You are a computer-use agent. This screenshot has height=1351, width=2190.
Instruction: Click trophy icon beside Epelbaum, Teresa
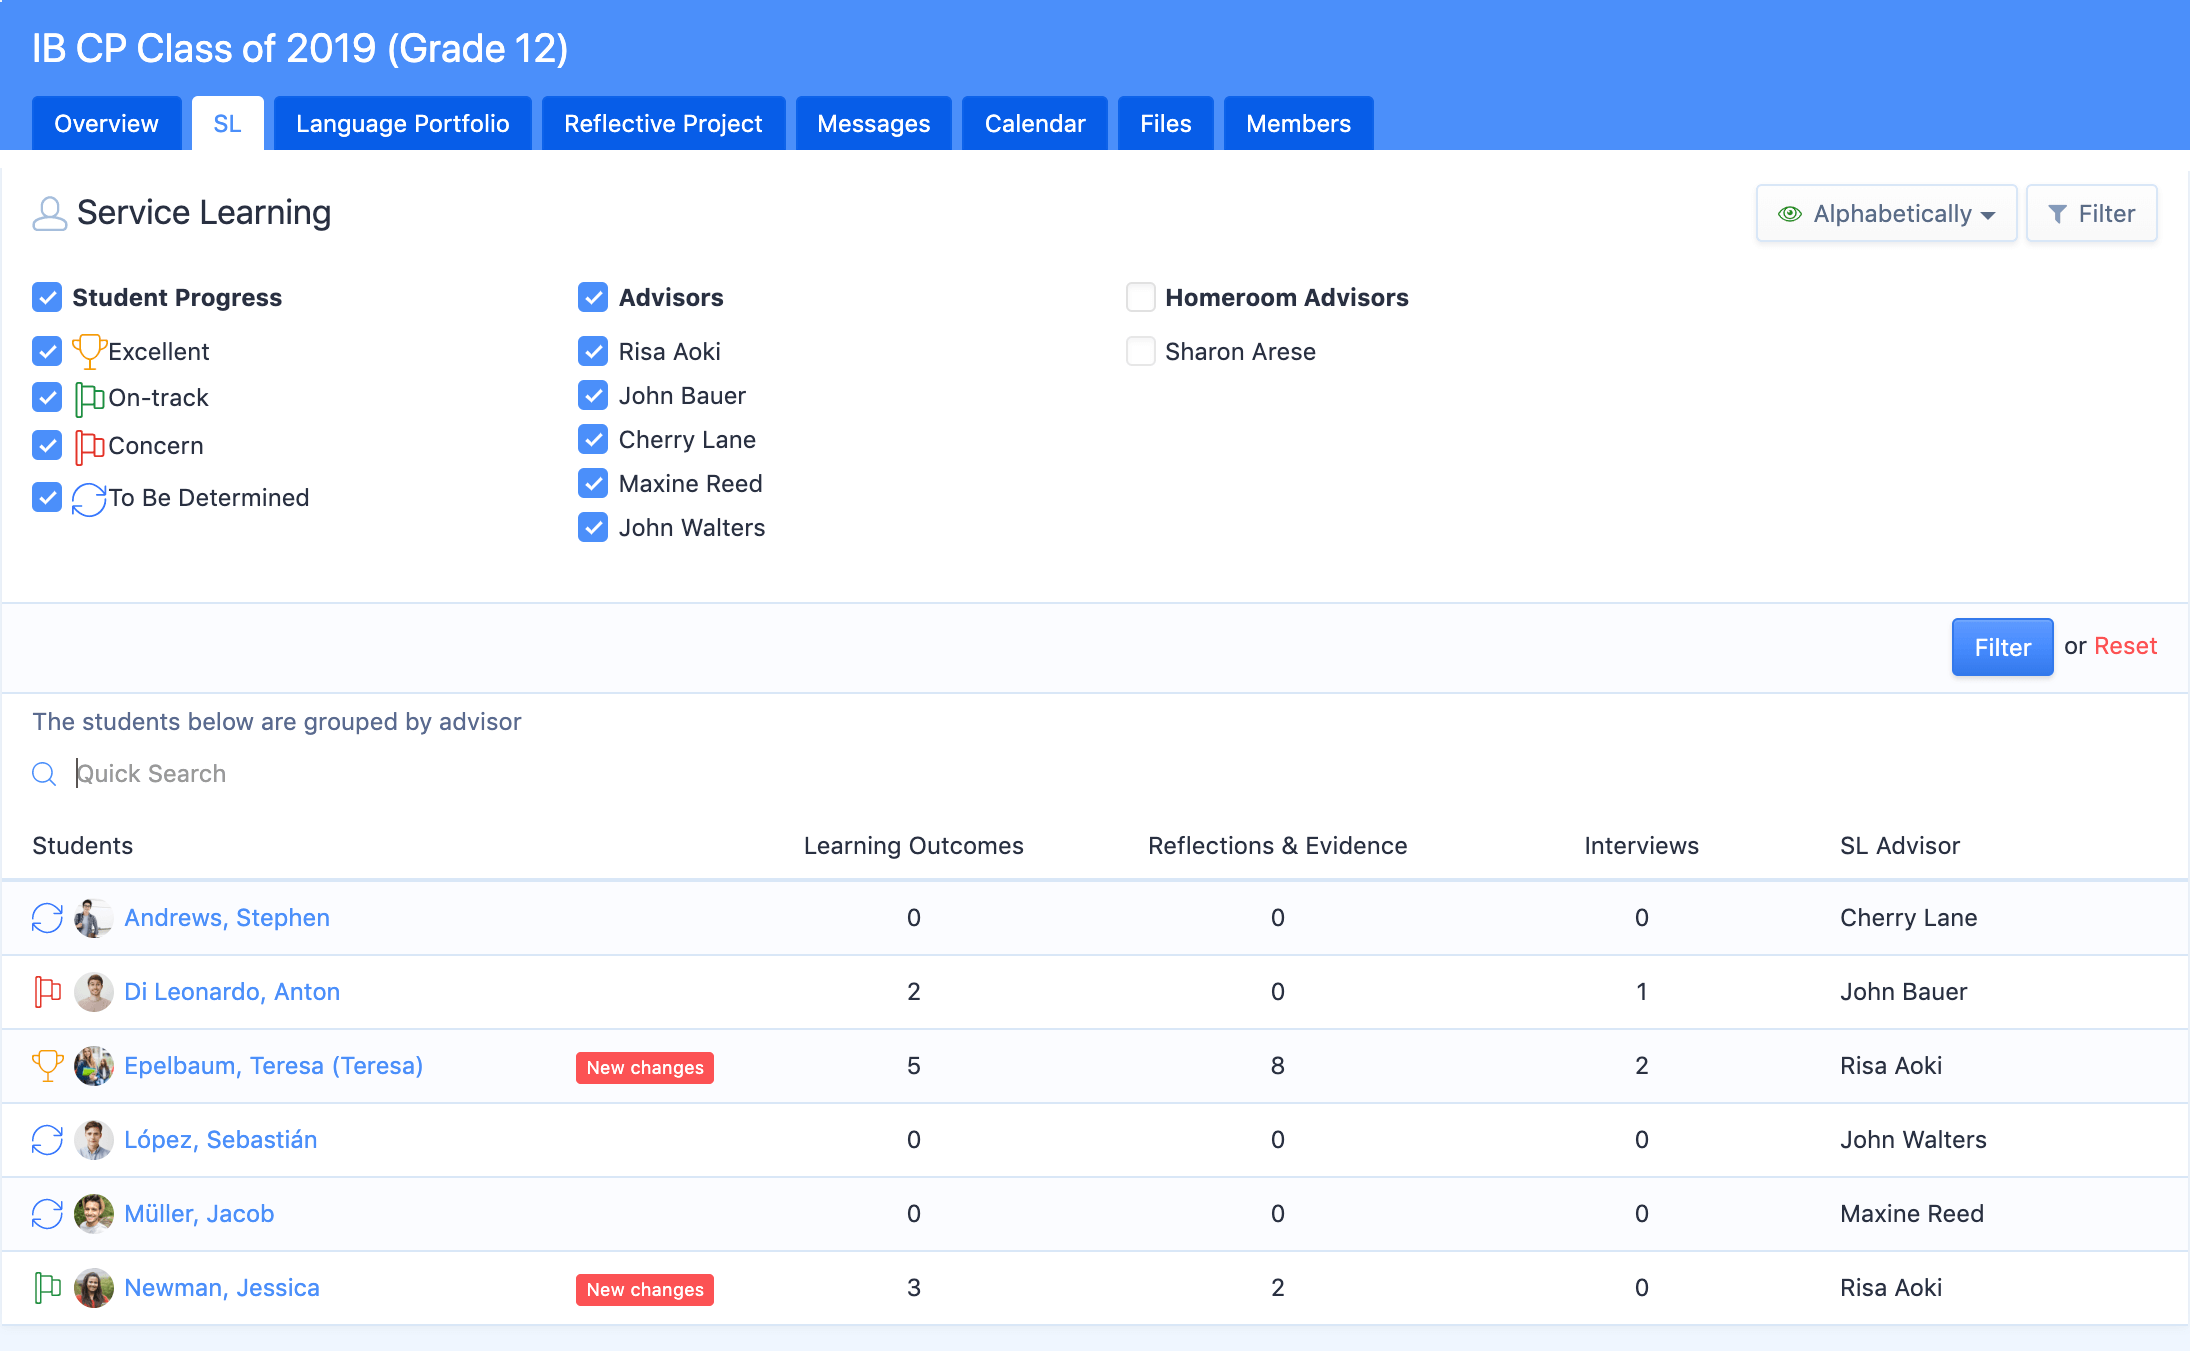(47, 1066)
